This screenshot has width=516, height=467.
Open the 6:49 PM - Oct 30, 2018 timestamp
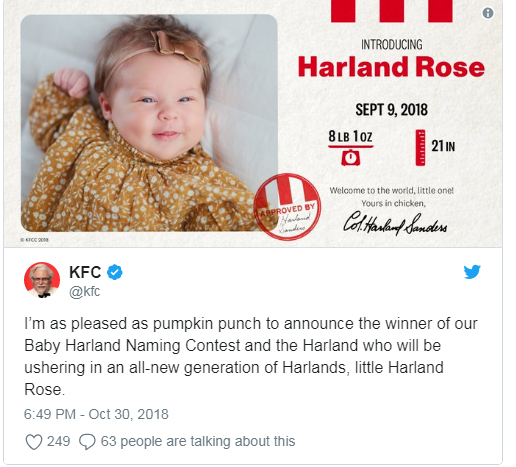[96, 414]
